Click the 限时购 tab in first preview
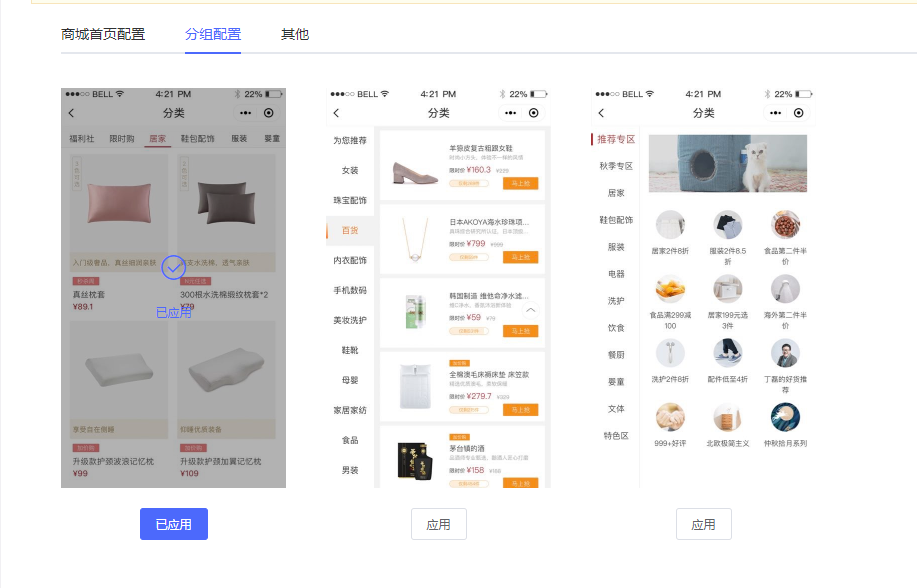 click(122, 139)
